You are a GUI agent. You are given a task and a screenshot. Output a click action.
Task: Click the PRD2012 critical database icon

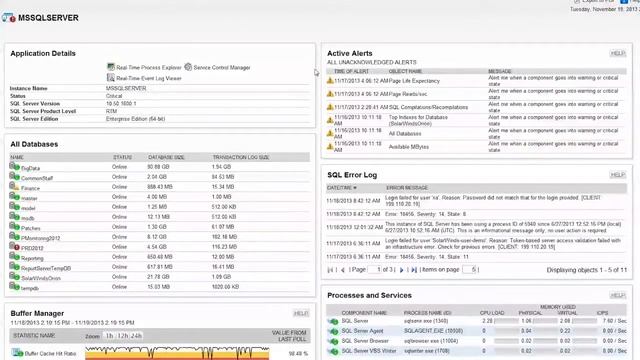(14, 247)
